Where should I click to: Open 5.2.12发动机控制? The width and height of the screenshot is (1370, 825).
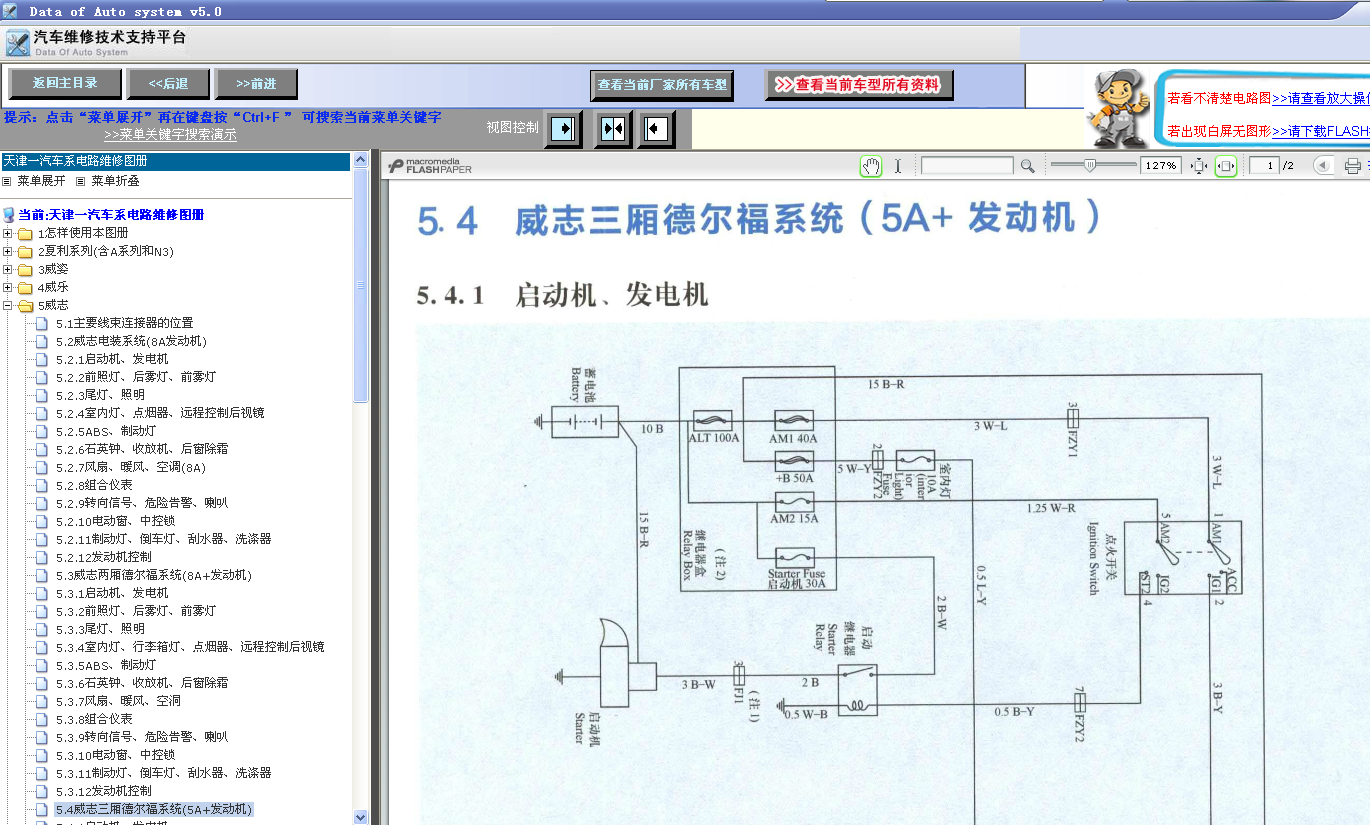(104, 557)
